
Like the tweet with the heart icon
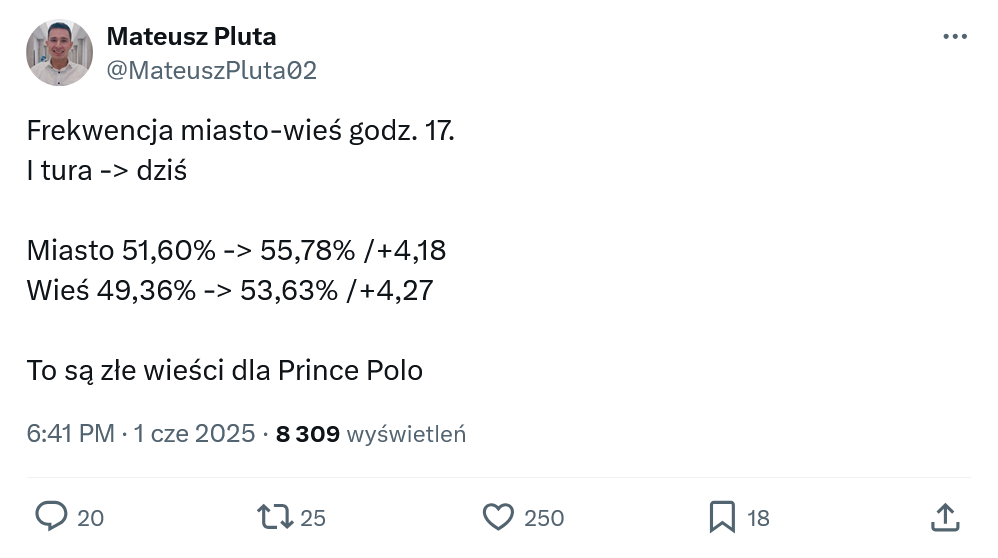pyautogui.click(x=497, y=516)
